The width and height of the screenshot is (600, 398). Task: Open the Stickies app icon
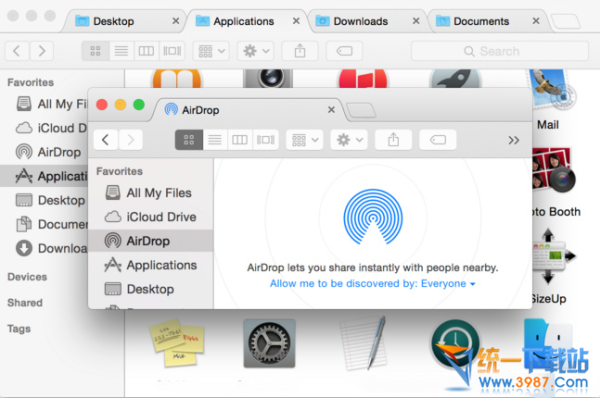[177, 343]
